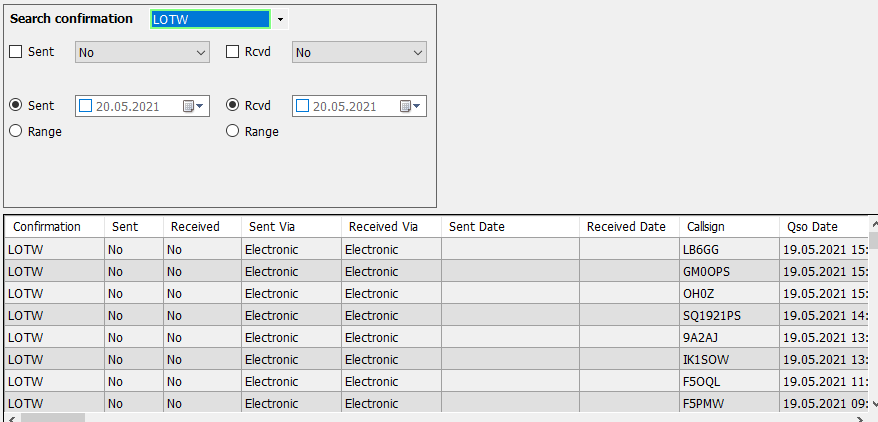
Task: Sort by the Callsign column header
Action: coord(730,227)
